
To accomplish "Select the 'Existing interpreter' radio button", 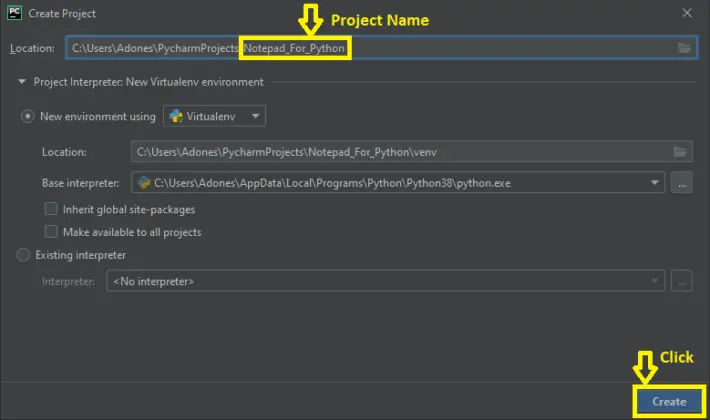I will pos(24,256).
